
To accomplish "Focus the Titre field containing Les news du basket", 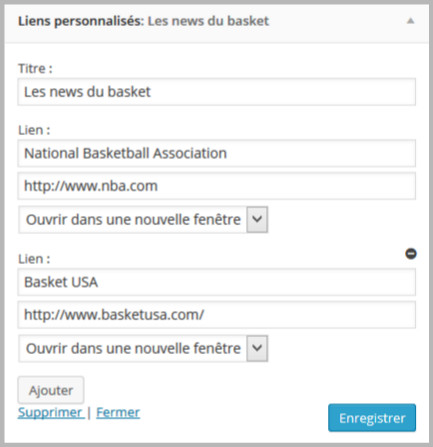I will click(217, 92).
